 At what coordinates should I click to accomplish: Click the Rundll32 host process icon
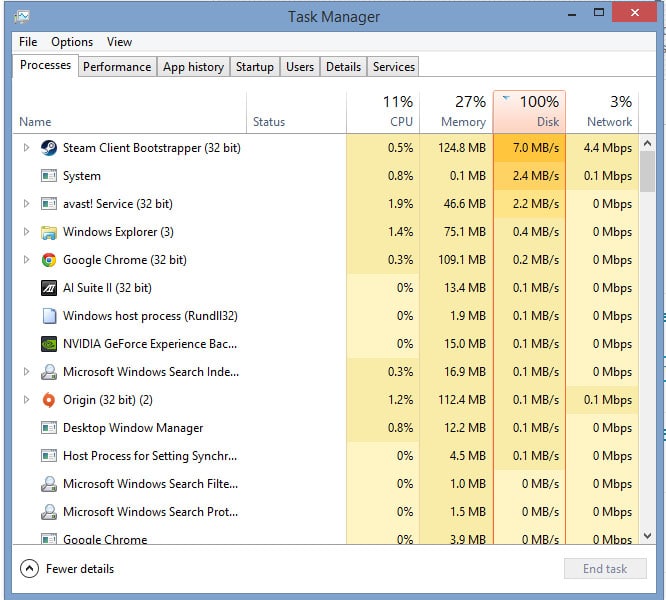pyautogui.click(x=49, y=316)
